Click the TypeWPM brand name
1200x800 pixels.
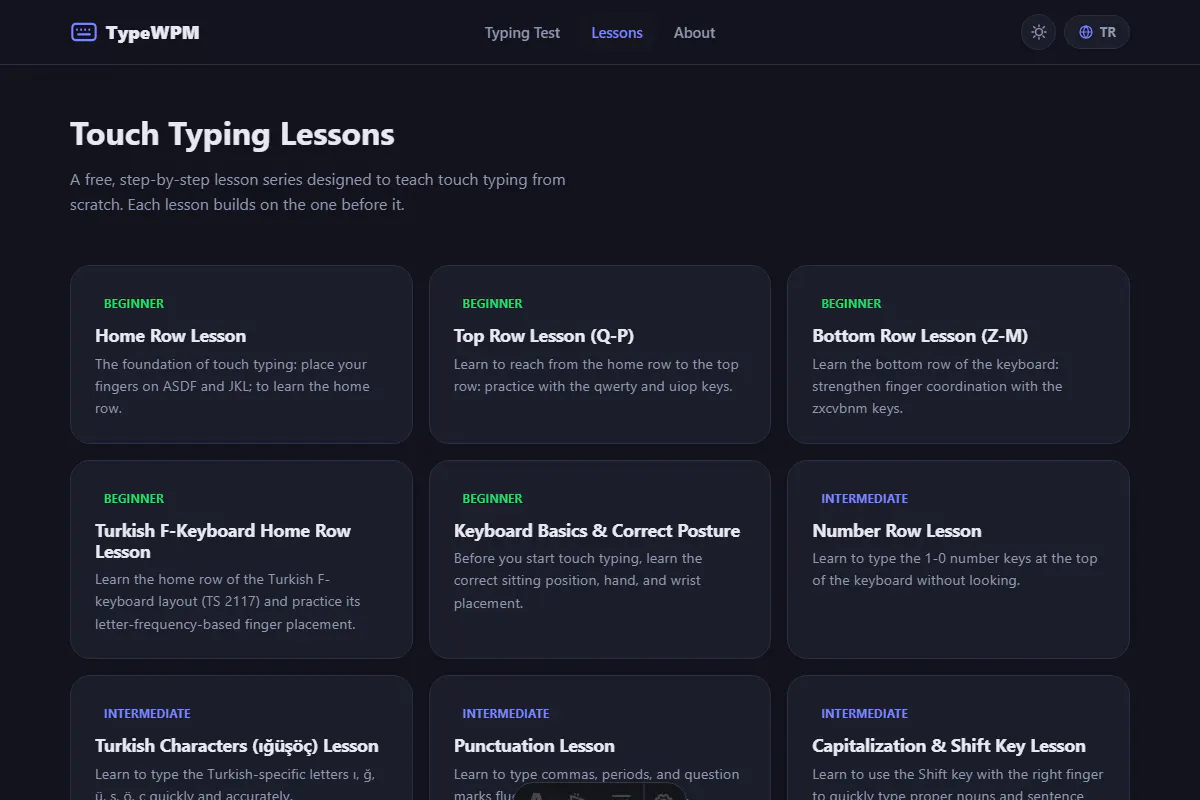tap(152, 32)
